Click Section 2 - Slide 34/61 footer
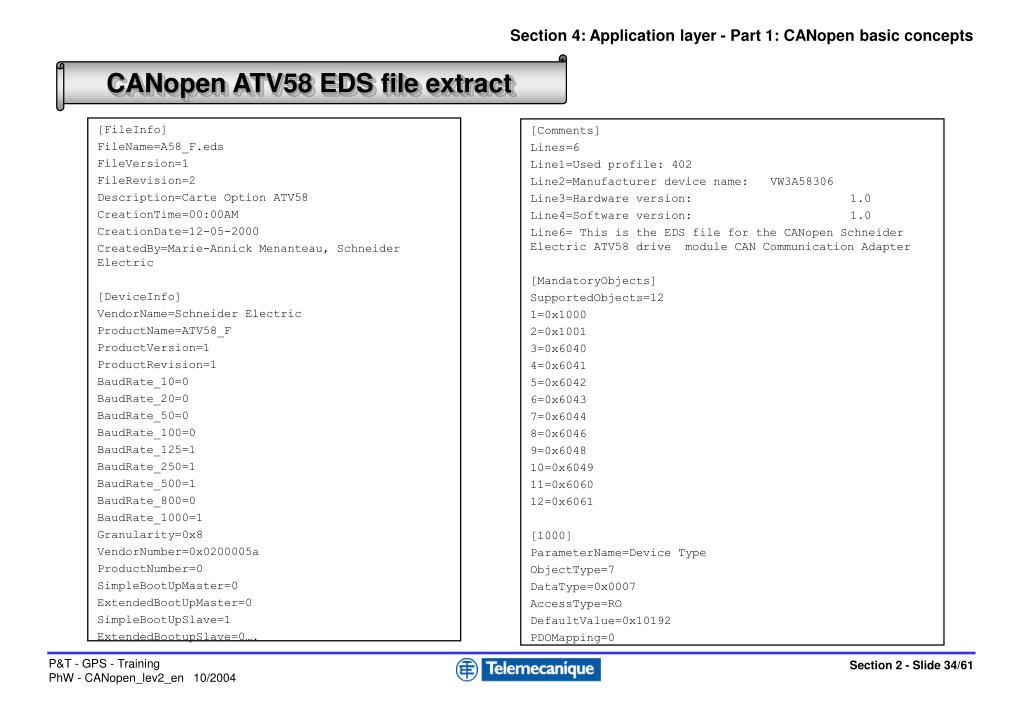This screenshot has width=1023, height=708. tap(911, 665)
